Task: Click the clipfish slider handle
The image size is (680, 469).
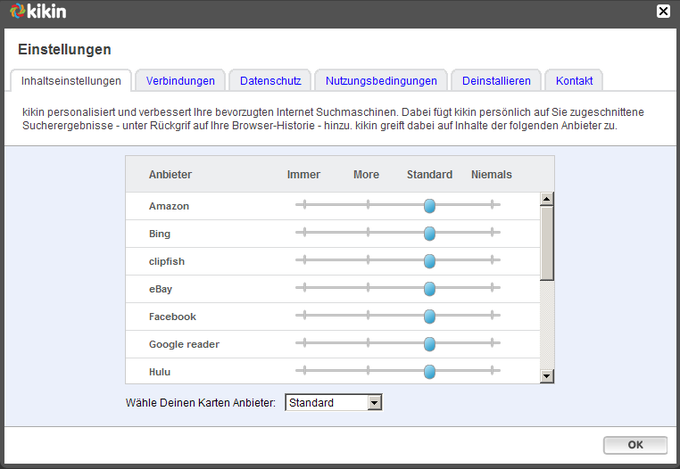Action: click(429, 261)
